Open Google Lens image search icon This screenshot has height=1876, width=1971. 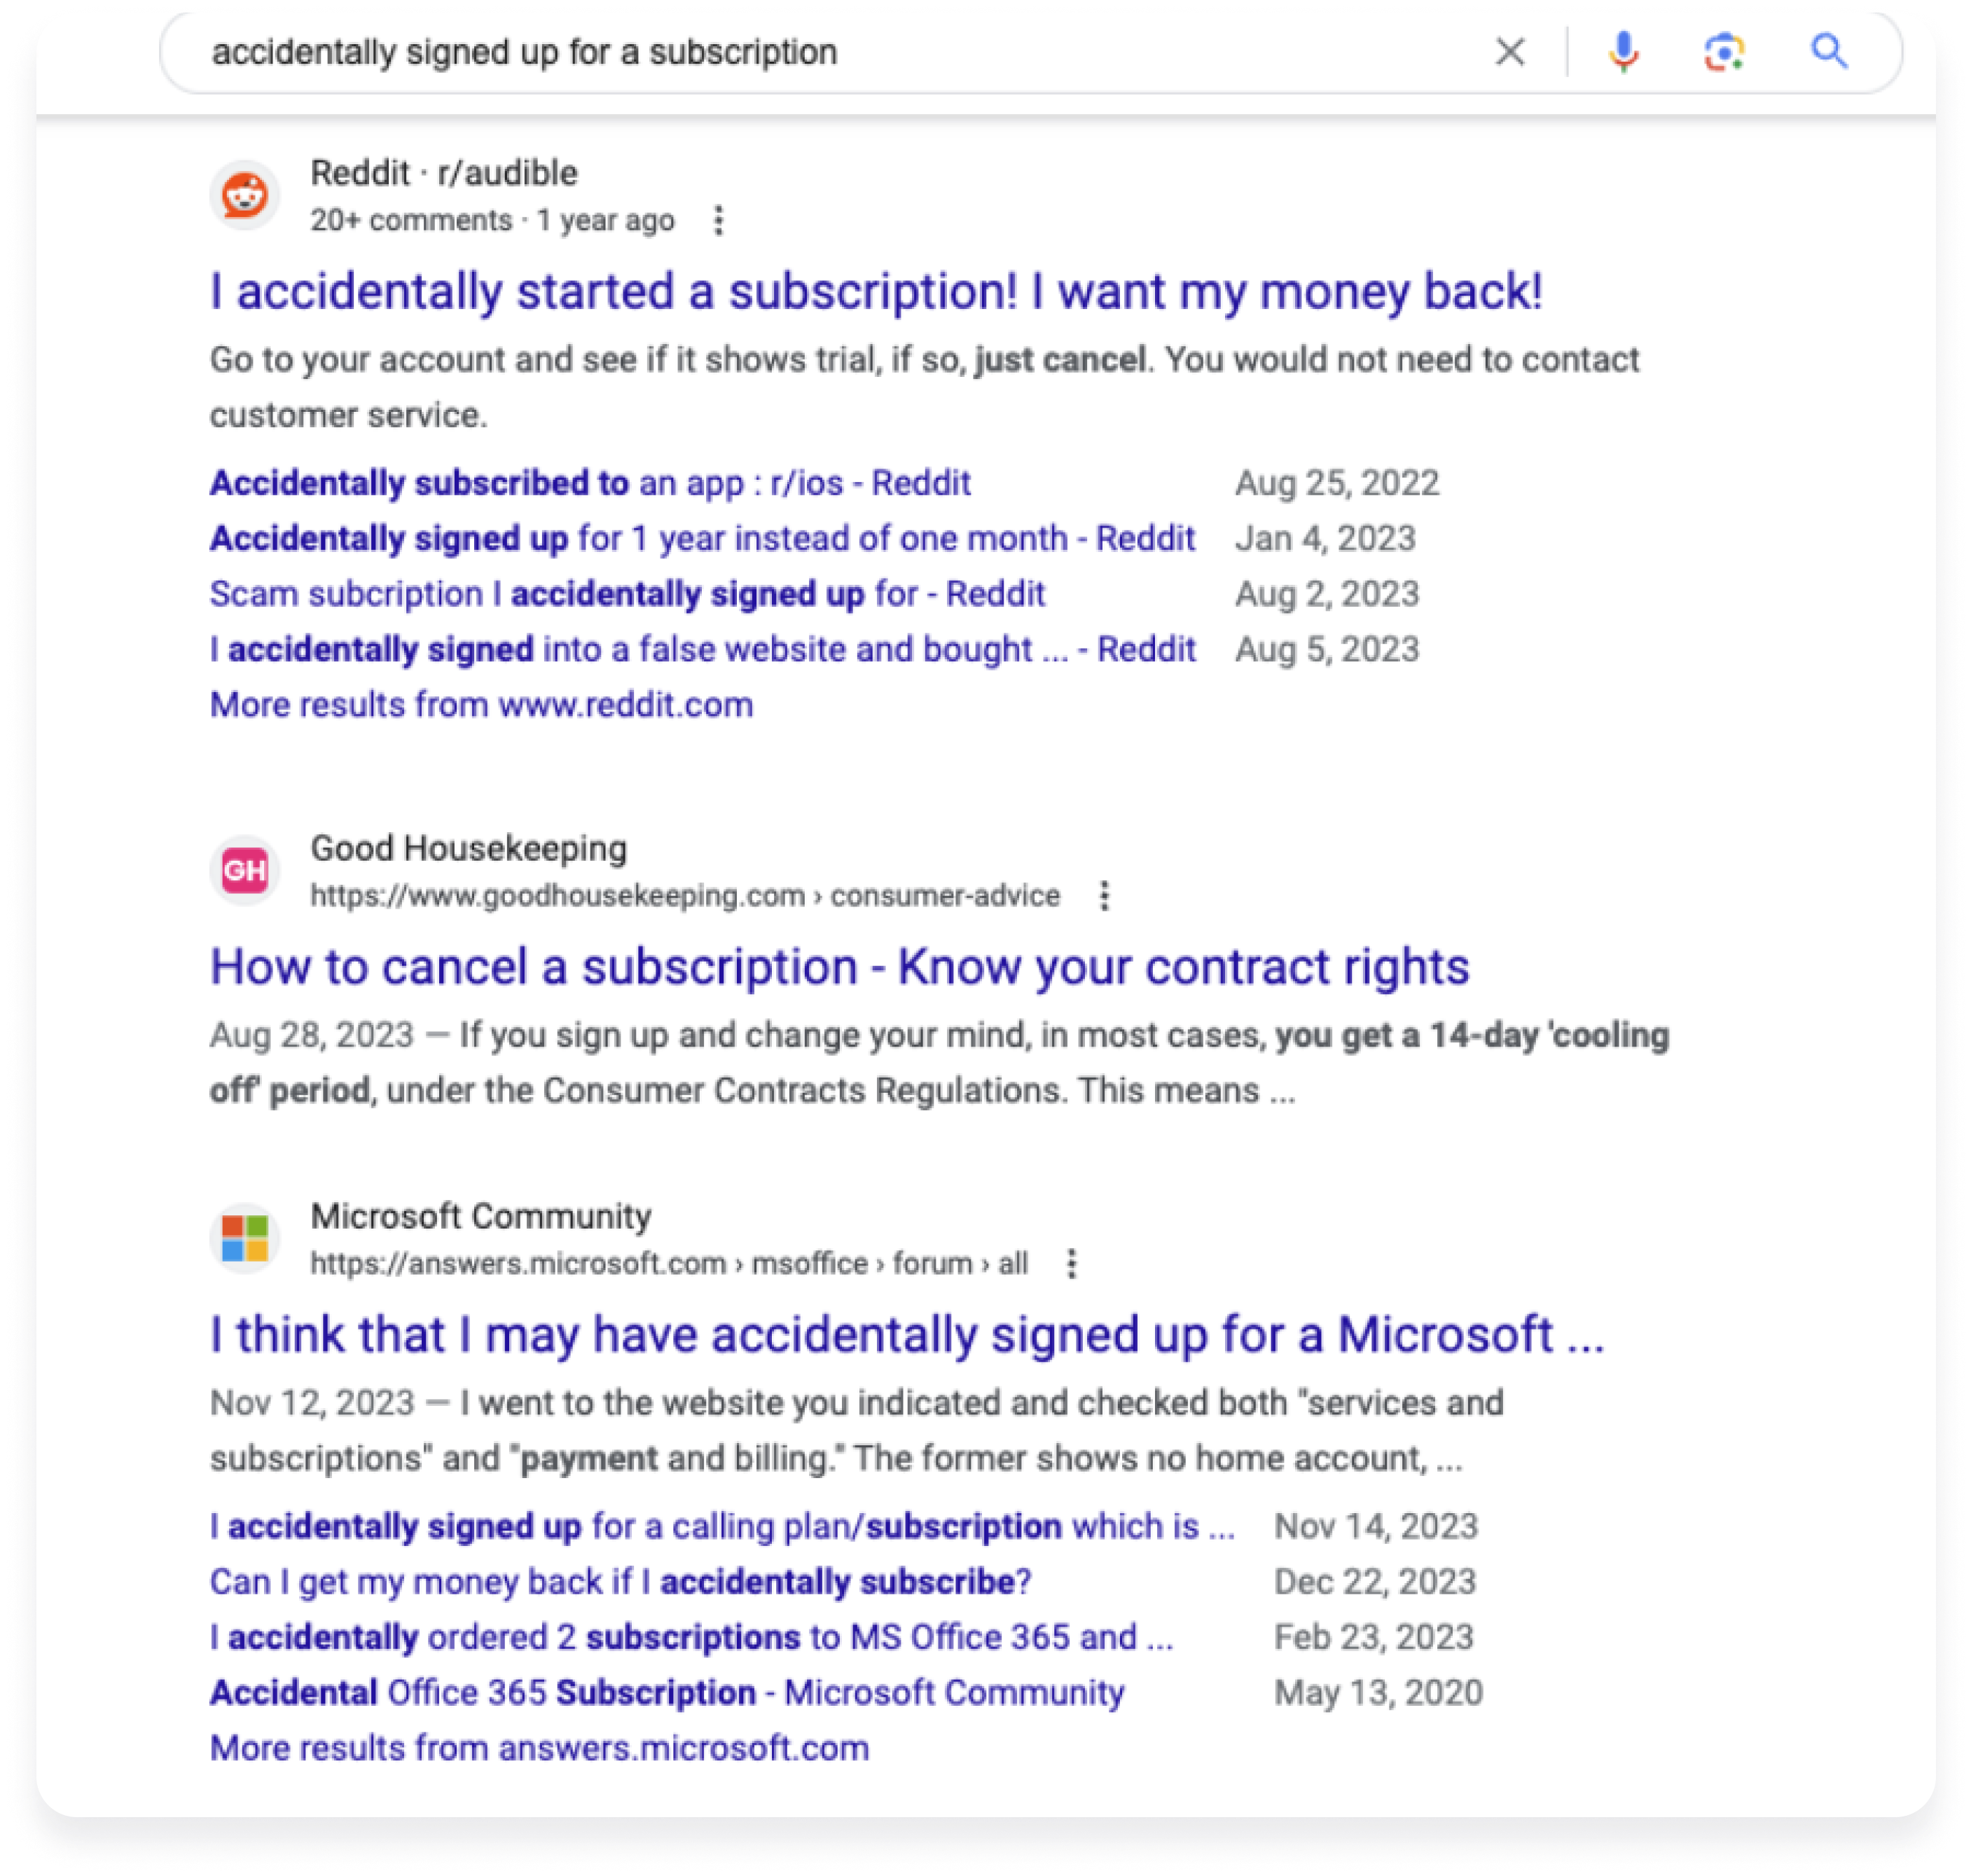(1724, 51)
